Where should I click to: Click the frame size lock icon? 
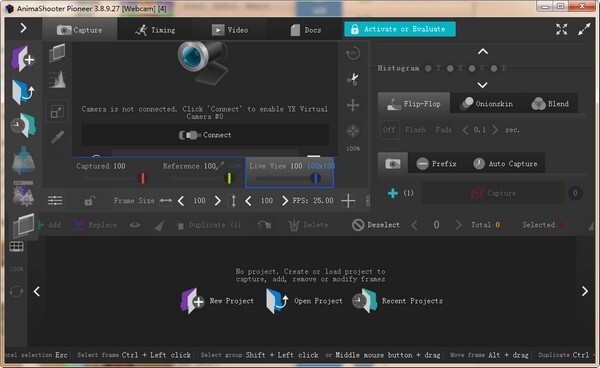[x=89, y=200]
